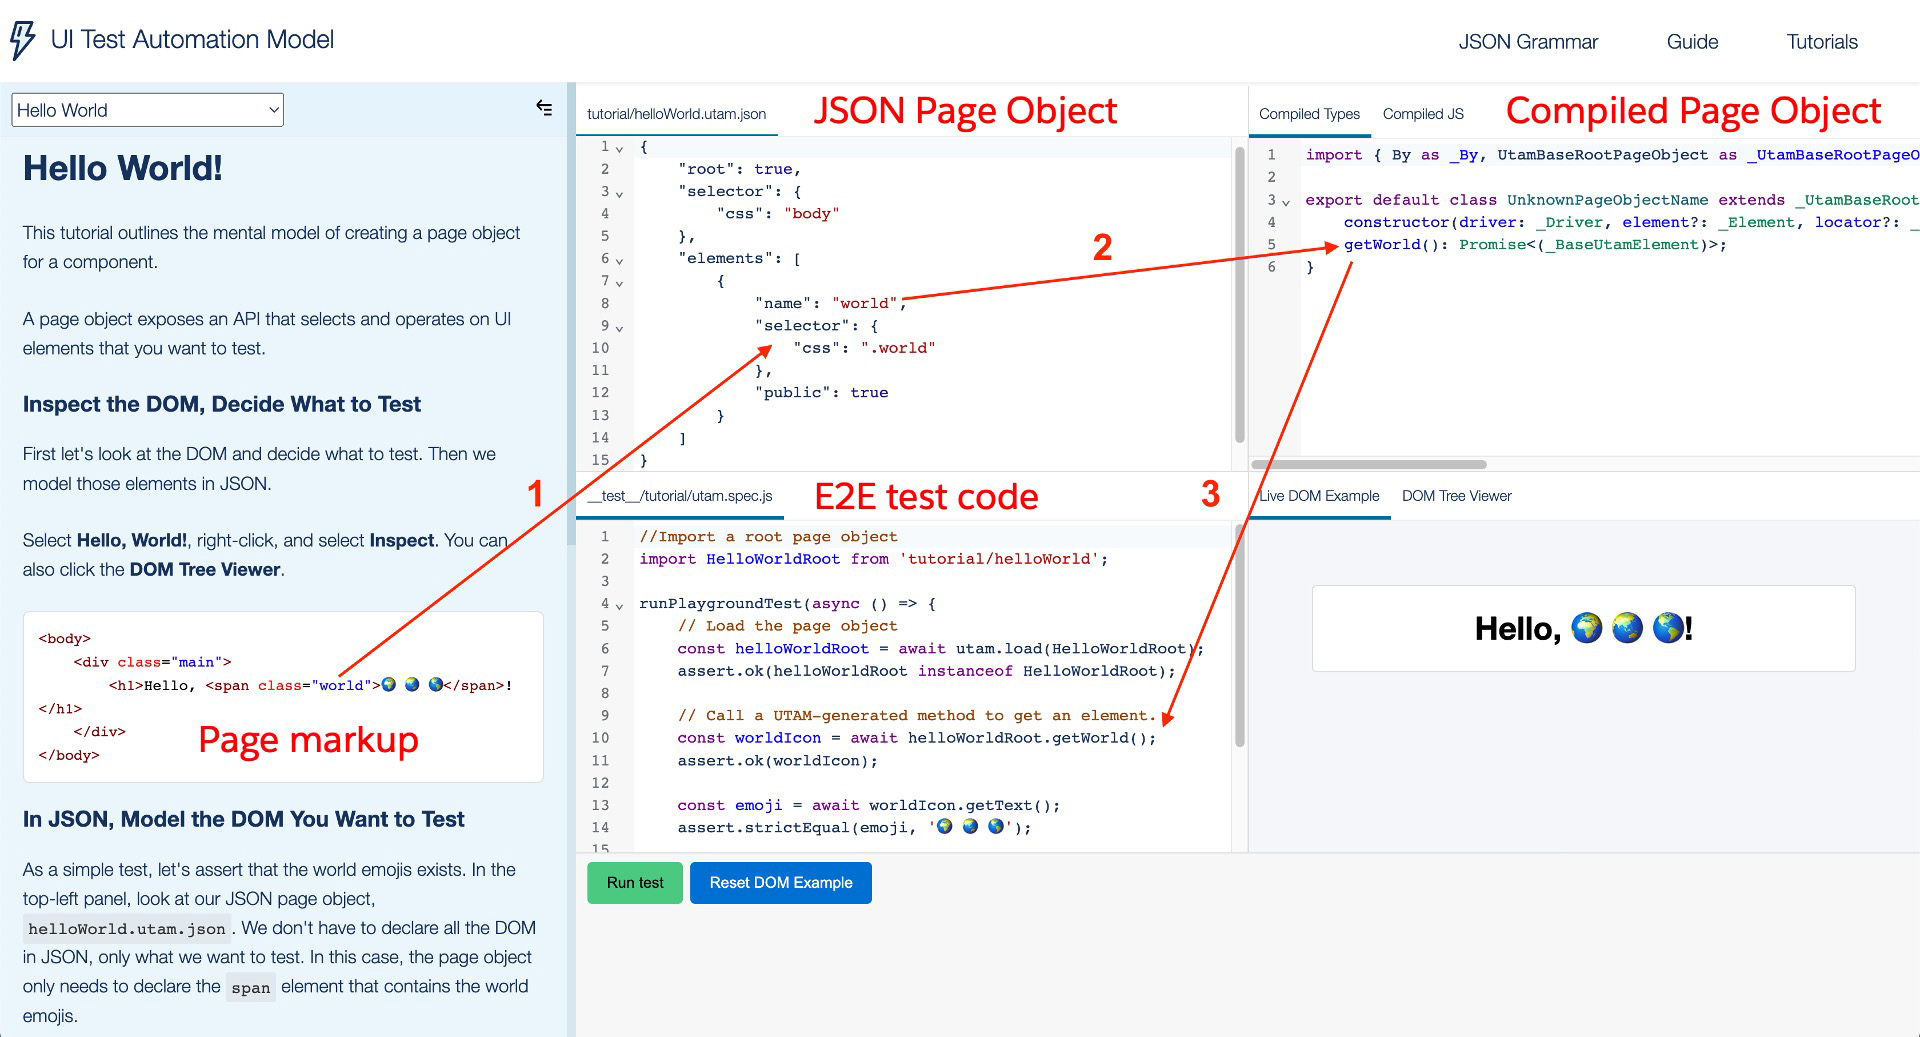Open the Guide page
The height and width of the screenshot is (1037, 1920).
tap(1692, 42)
